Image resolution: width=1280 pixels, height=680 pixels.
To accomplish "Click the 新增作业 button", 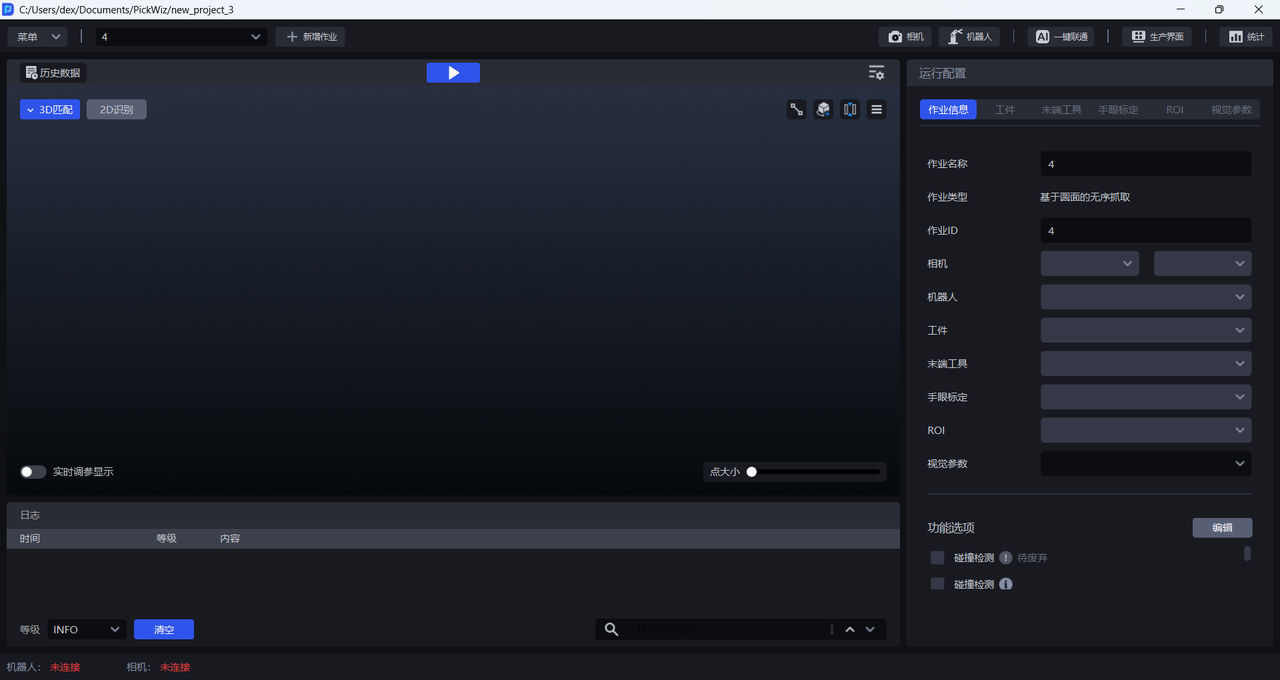I will pos(311,37).
